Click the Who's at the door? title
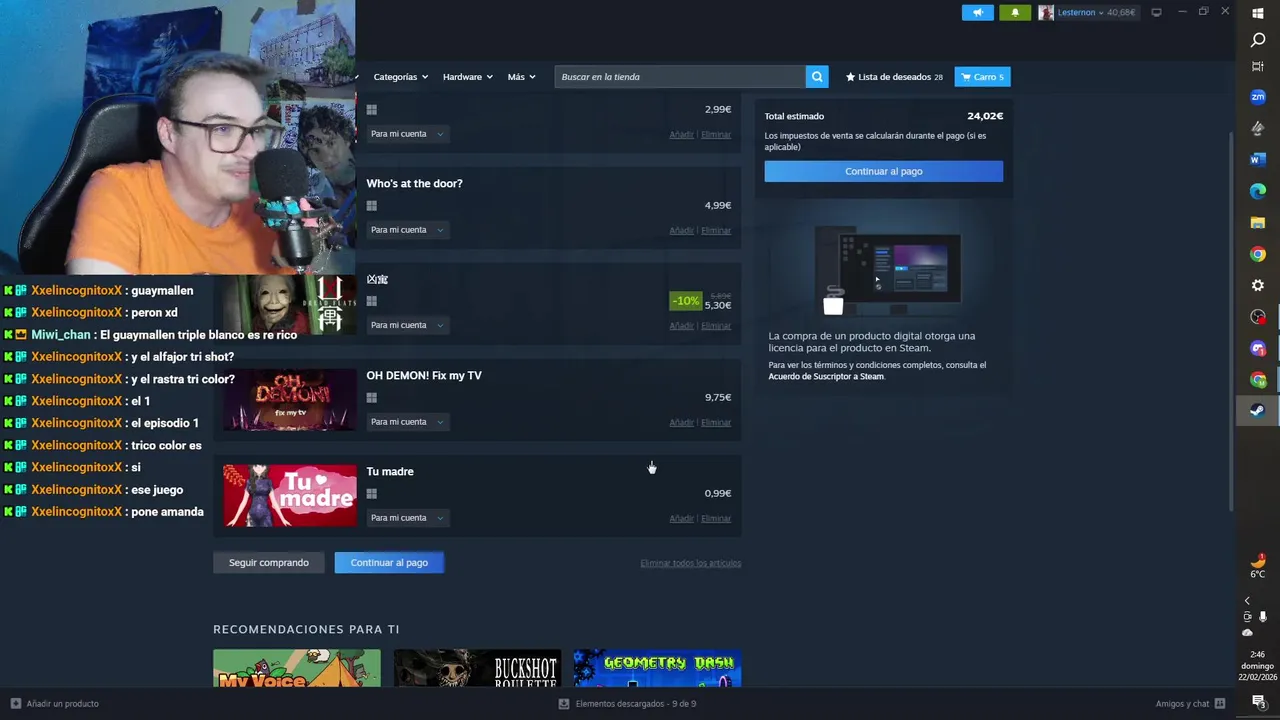The width and height of the screenshot is (1280, 720). (x=414, y=184)
